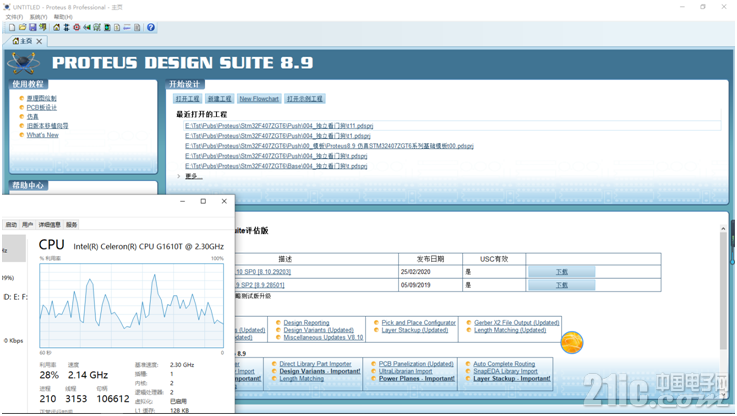Viewport: 737px width, 416px height.
Task: Open the Base\004 recent project link
Action: pyautogui.click(x=276, y=166)
